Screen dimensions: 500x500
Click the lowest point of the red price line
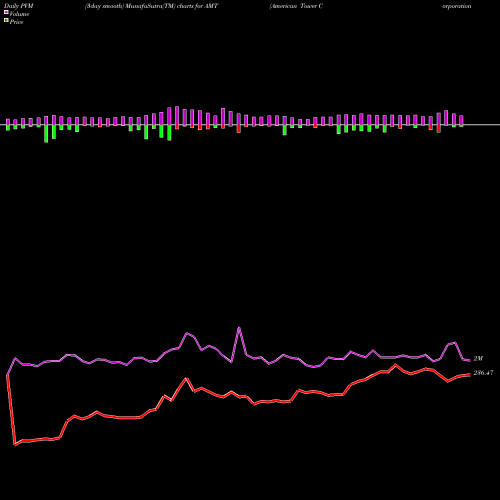15,444
